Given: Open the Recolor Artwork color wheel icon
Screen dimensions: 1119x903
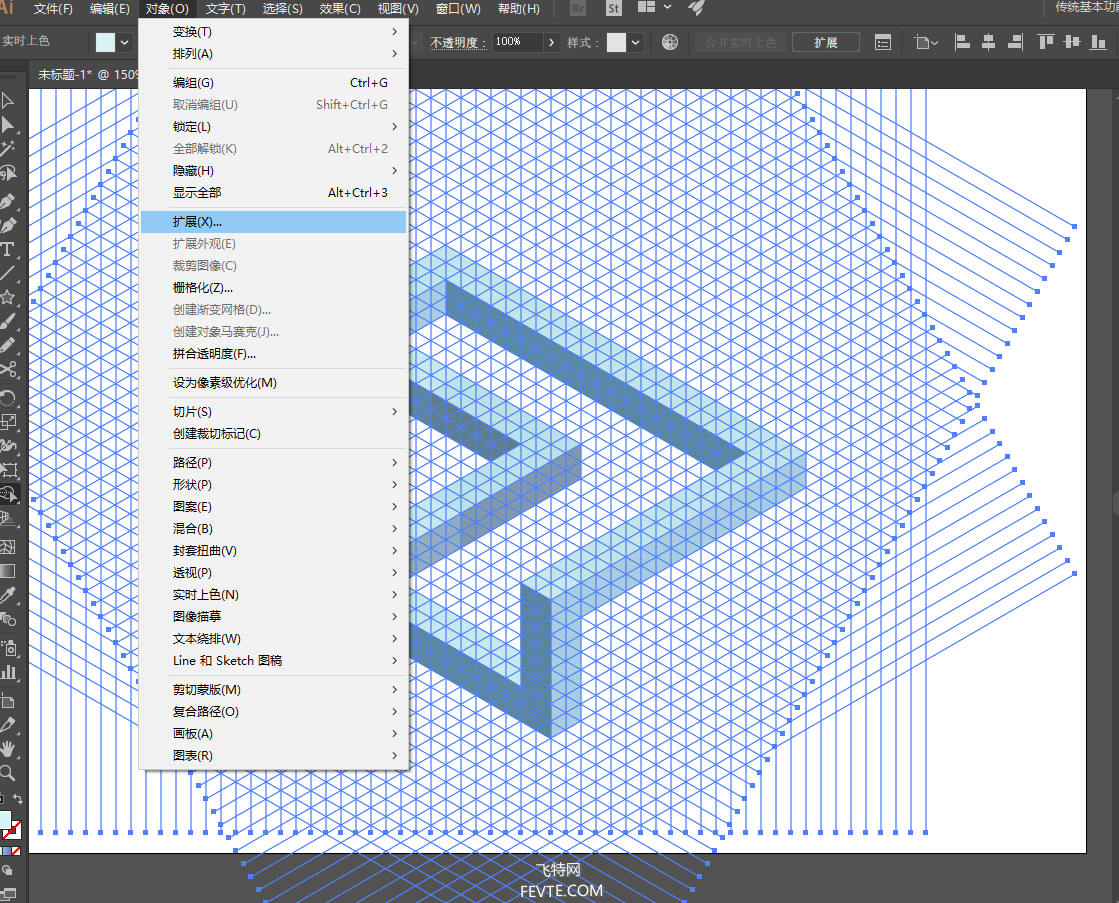Looking at the screenshot, I should point(670,42).
